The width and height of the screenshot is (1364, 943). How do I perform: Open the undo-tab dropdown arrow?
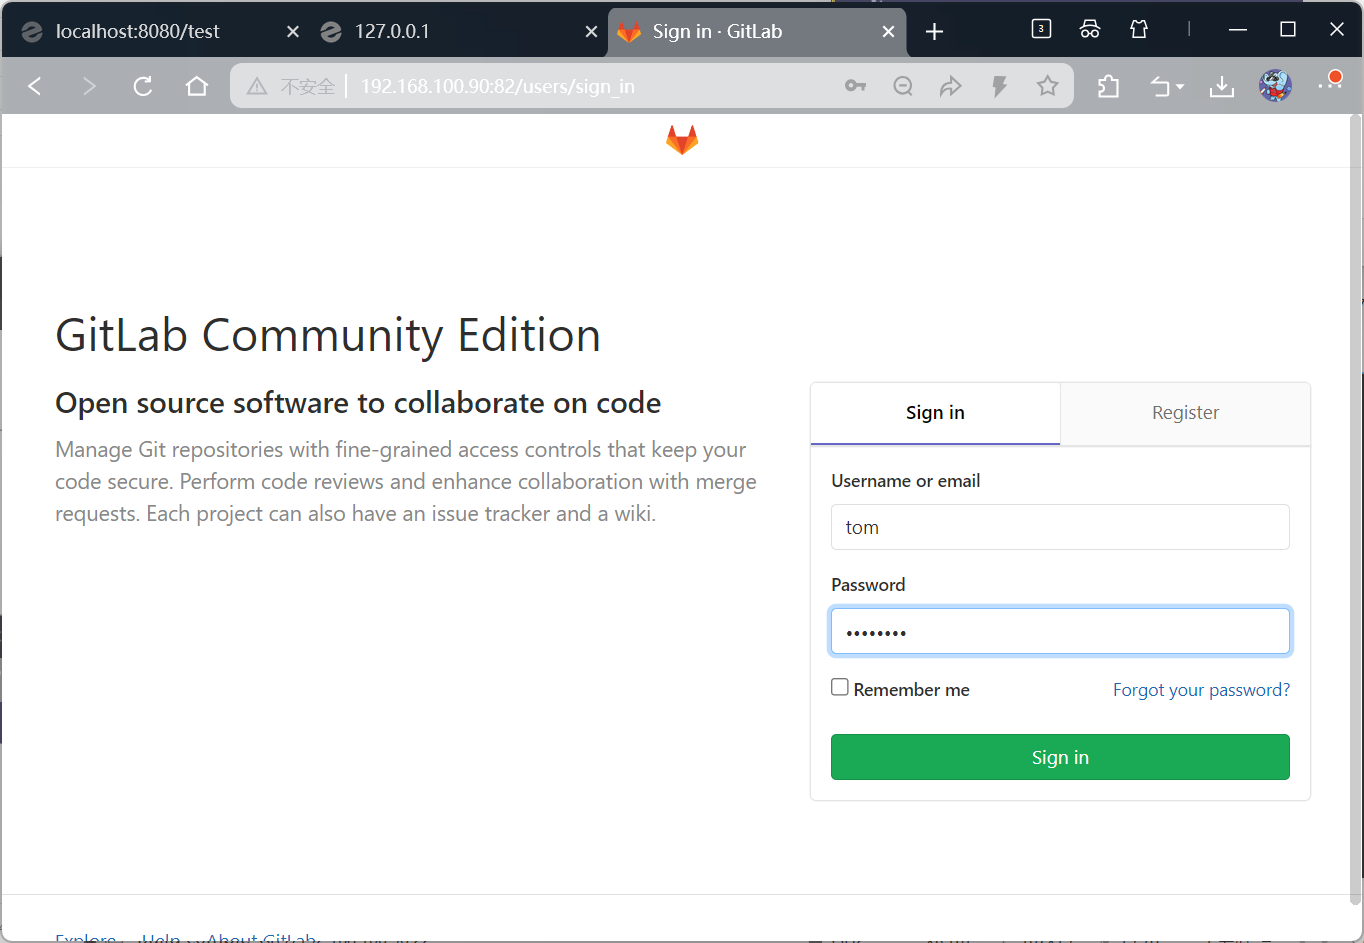click(1180, 87)
